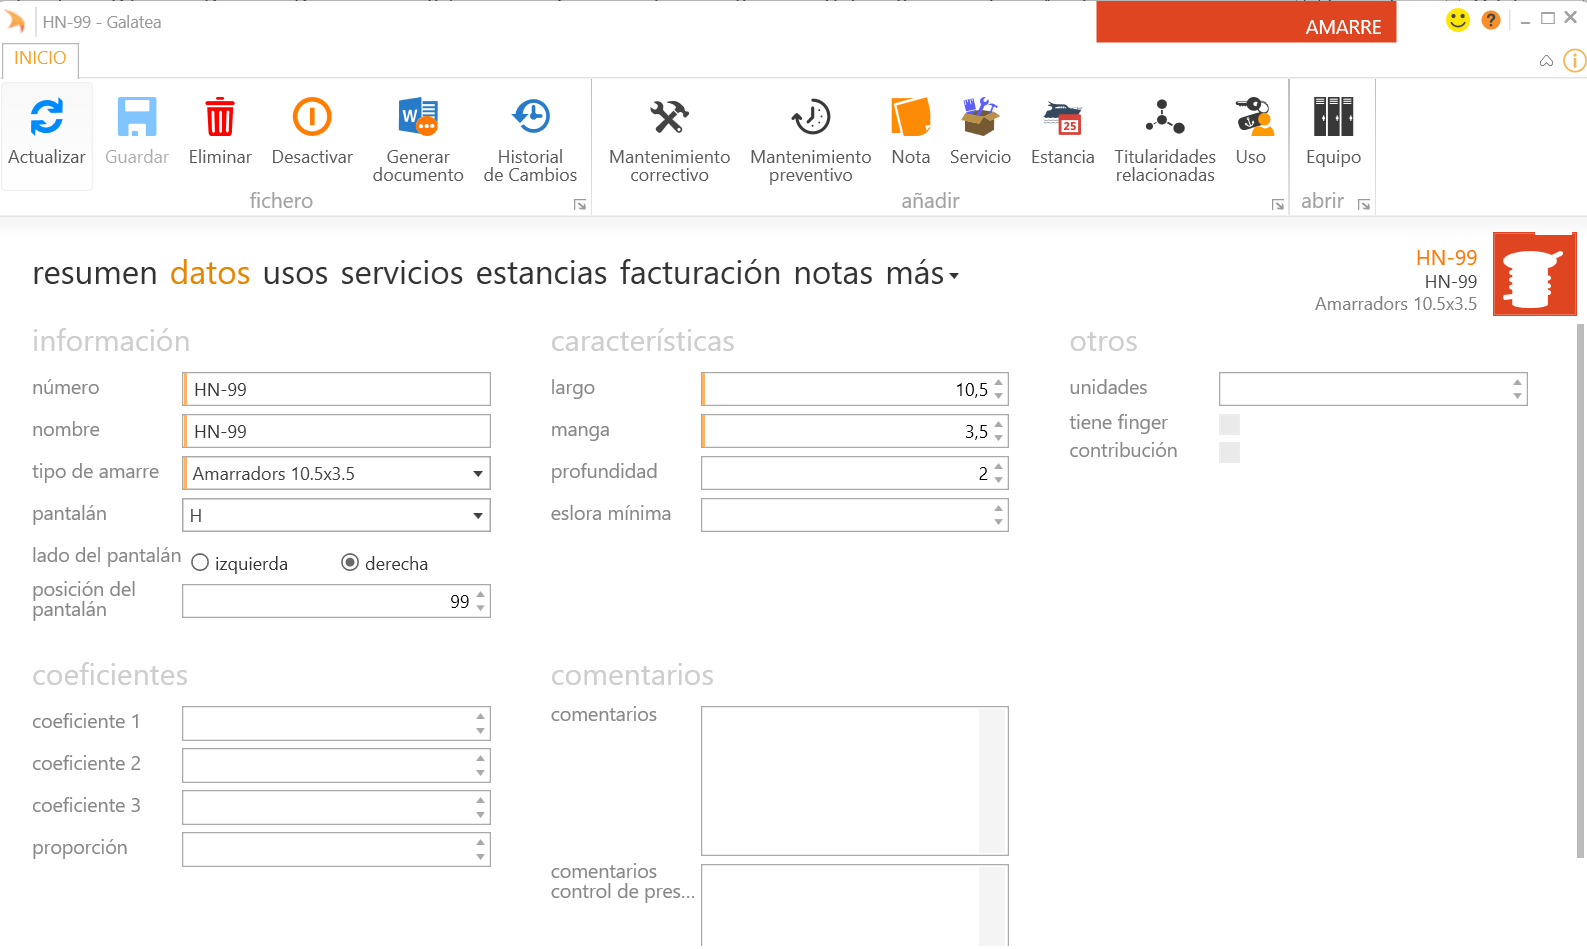Open Generar documento Word icon
Viewport: 1587px width, 949px height.
tap(418, 118)
